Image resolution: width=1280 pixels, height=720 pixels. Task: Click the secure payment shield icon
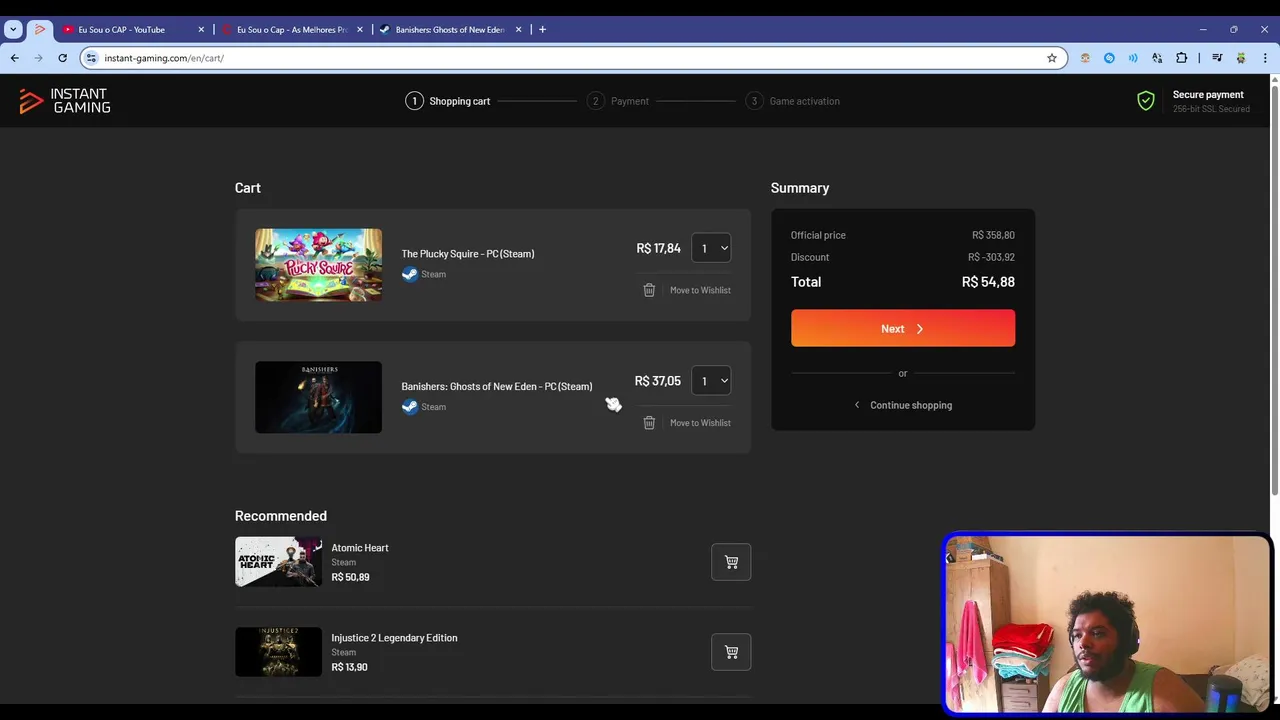[x=1146, y=101]
